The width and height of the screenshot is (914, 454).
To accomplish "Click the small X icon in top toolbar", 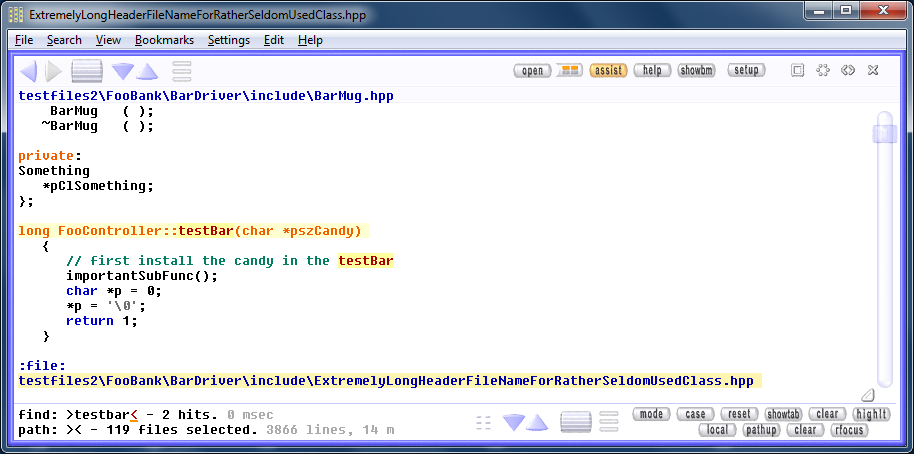I will coord(873,70).
